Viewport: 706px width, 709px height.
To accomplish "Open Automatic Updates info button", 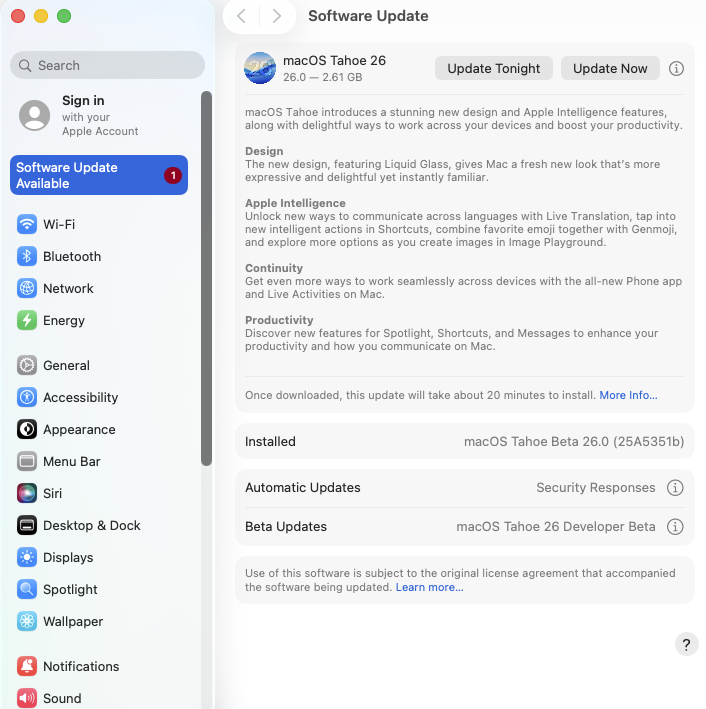I will coord(675,488).
